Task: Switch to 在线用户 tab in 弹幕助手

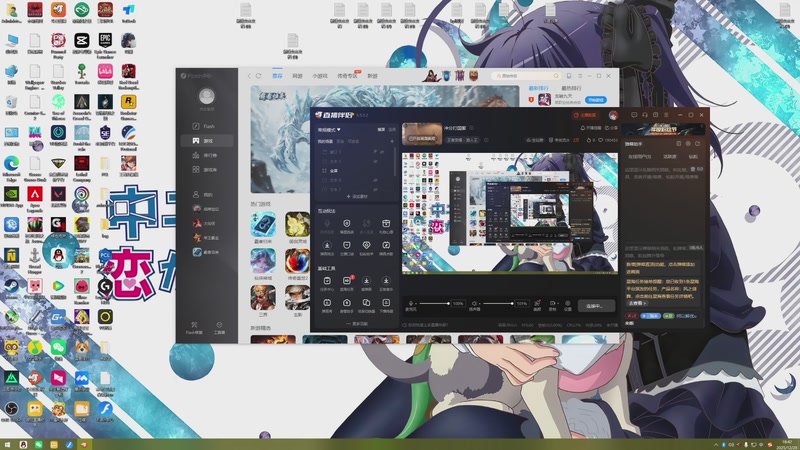Action: click(x=639, y=157)
